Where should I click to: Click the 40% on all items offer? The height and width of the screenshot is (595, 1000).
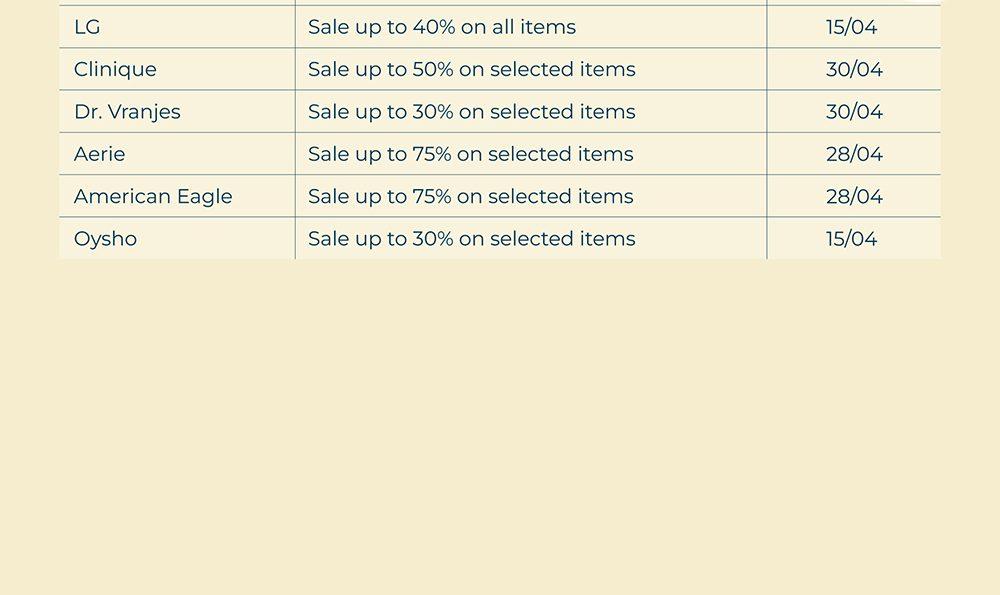click(x=442, y=27)
